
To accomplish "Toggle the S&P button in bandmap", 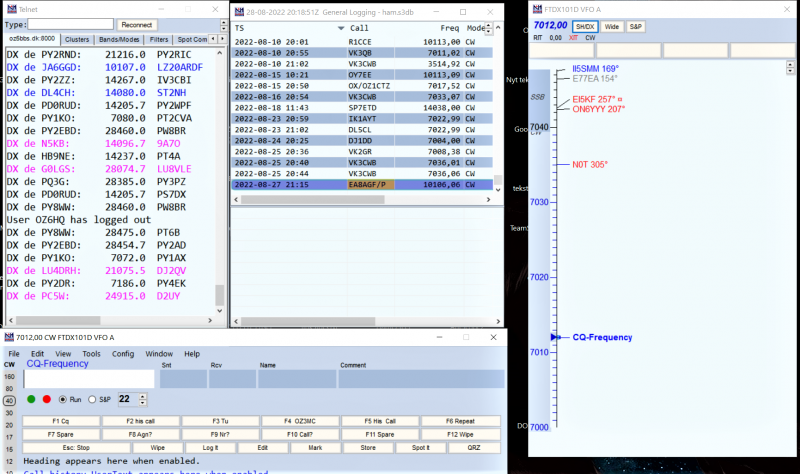I will point(635,27).
